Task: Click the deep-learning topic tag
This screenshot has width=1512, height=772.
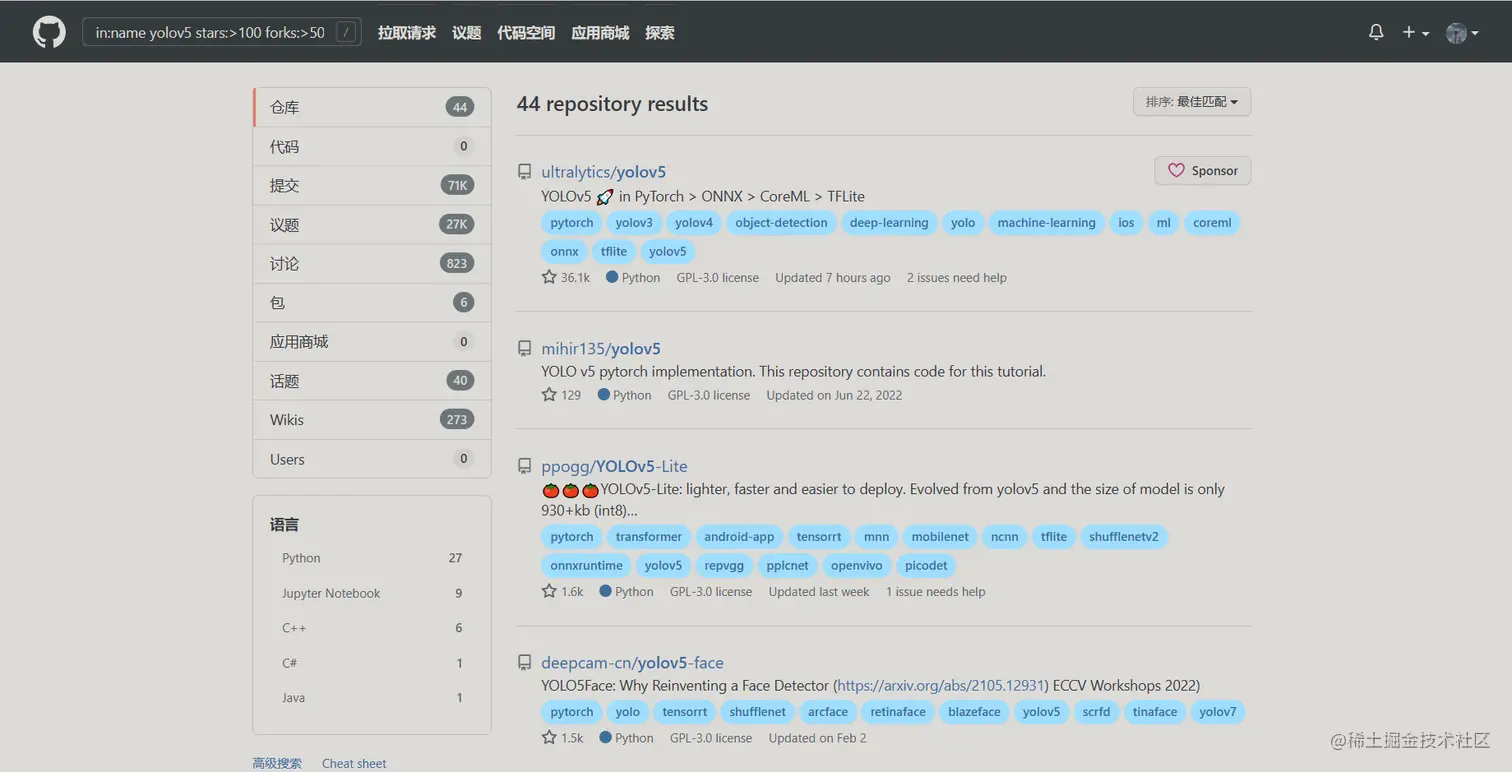Action: 889,223
